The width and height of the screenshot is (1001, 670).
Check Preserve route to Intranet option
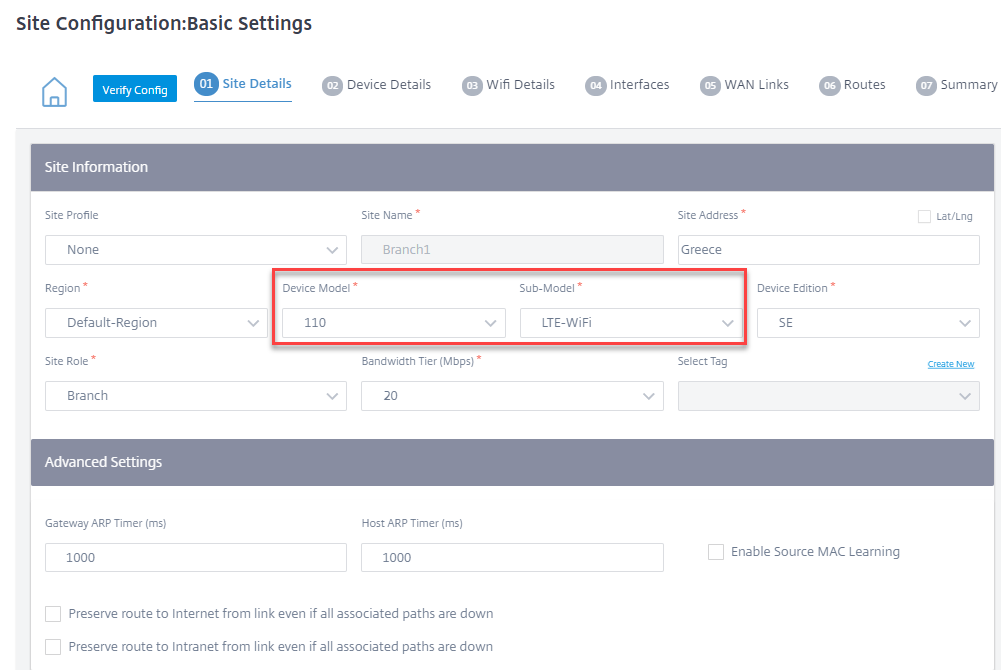[53, 647]
